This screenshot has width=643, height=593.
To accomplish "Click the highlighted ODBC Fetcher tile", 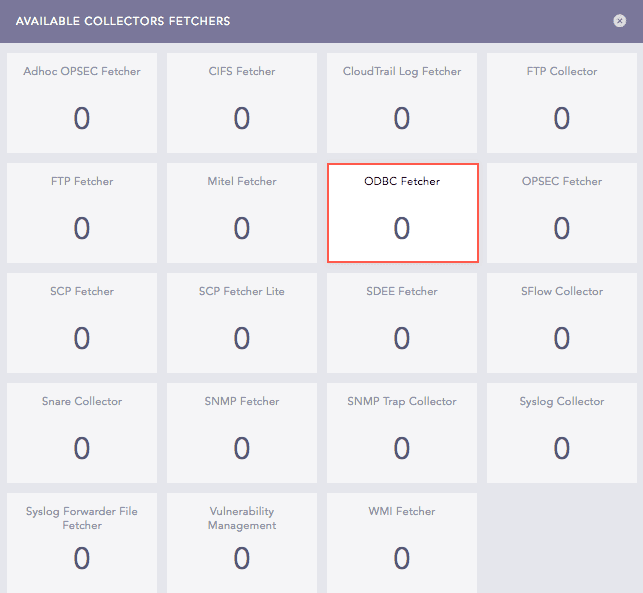I will coord(402,213).
